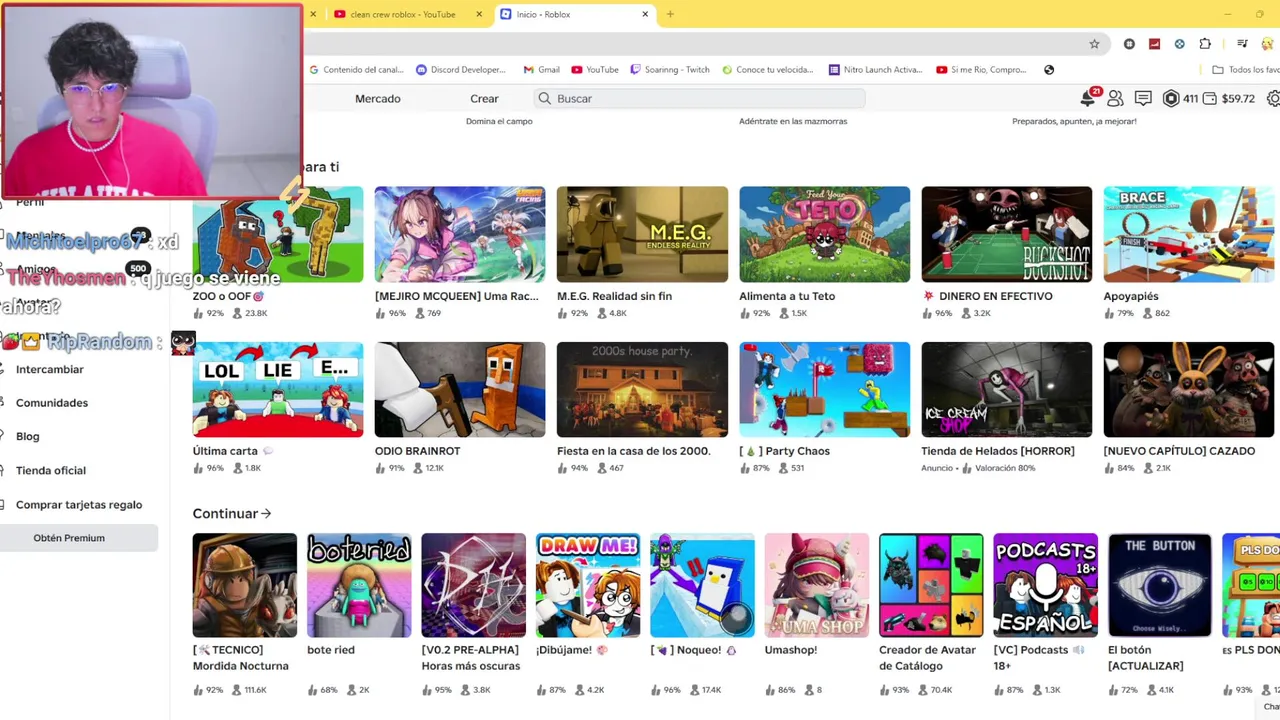Click the Alimenta a tu Teto title
The width and height of the screenshot is (1280, 720).
(787, 296)
